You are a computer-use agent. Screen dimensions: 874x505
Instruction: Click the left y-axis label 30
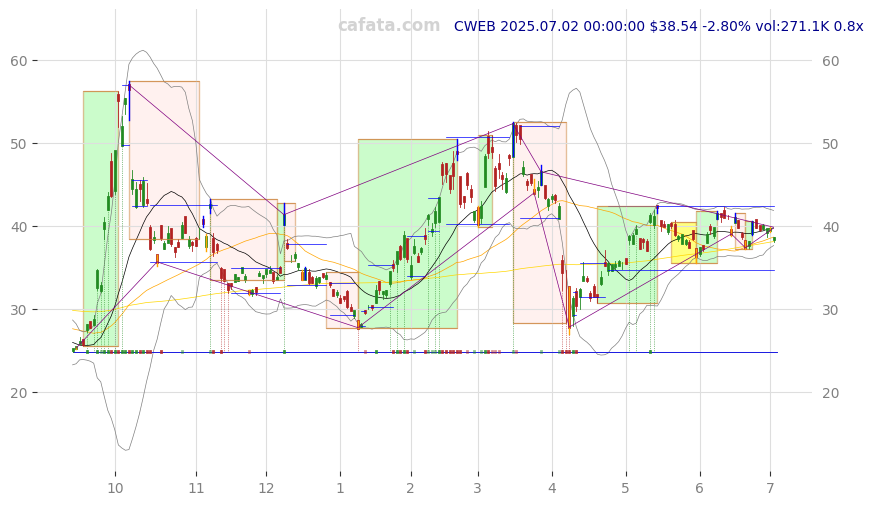tap(19, 310)
